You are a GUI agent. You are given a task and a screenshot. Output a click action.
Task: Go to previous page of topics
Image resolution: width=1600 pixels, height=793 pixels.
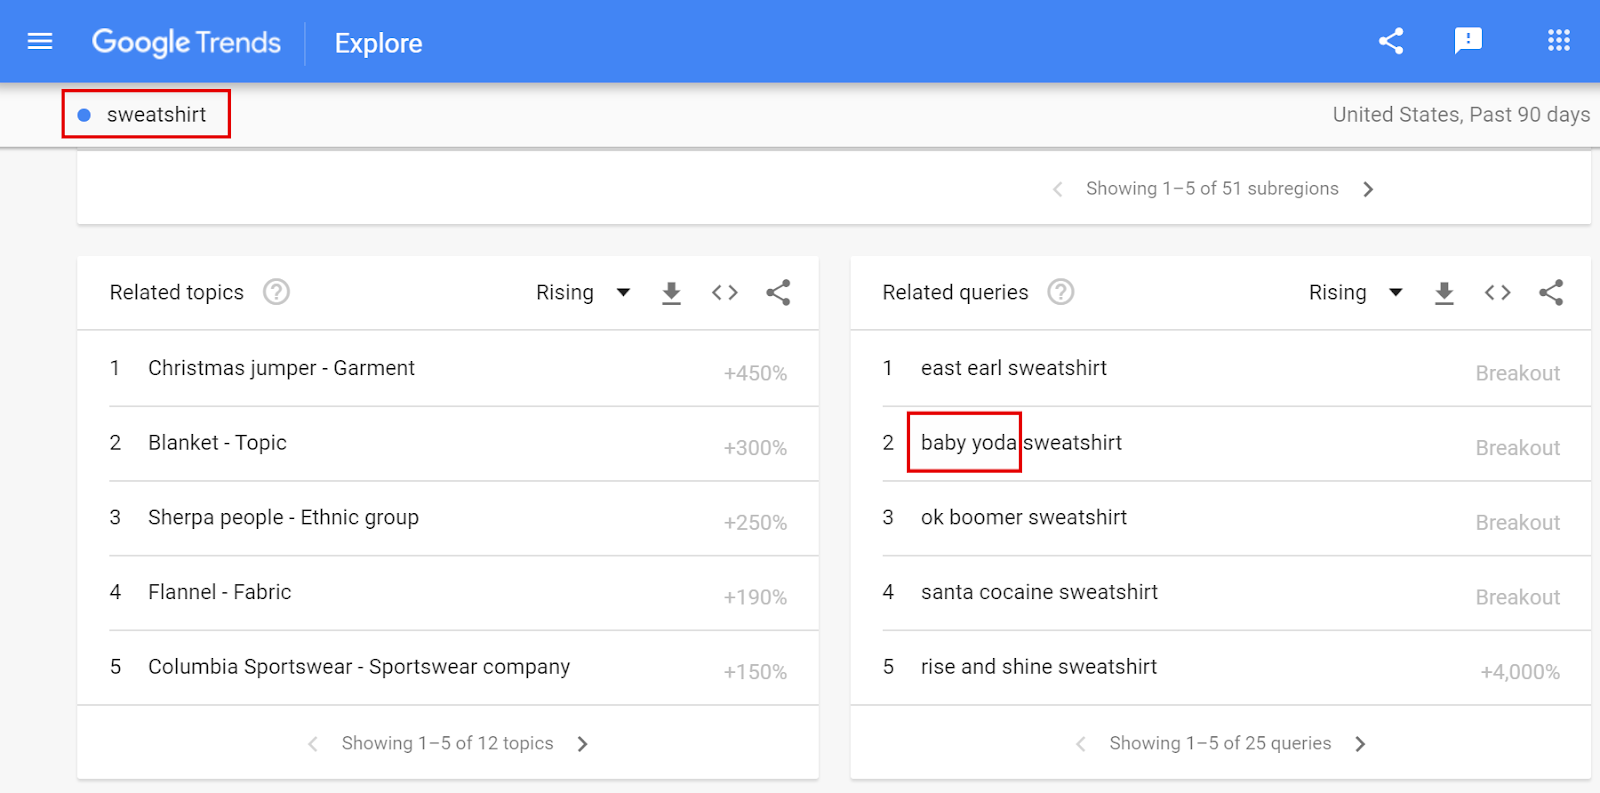click(313, 744)
